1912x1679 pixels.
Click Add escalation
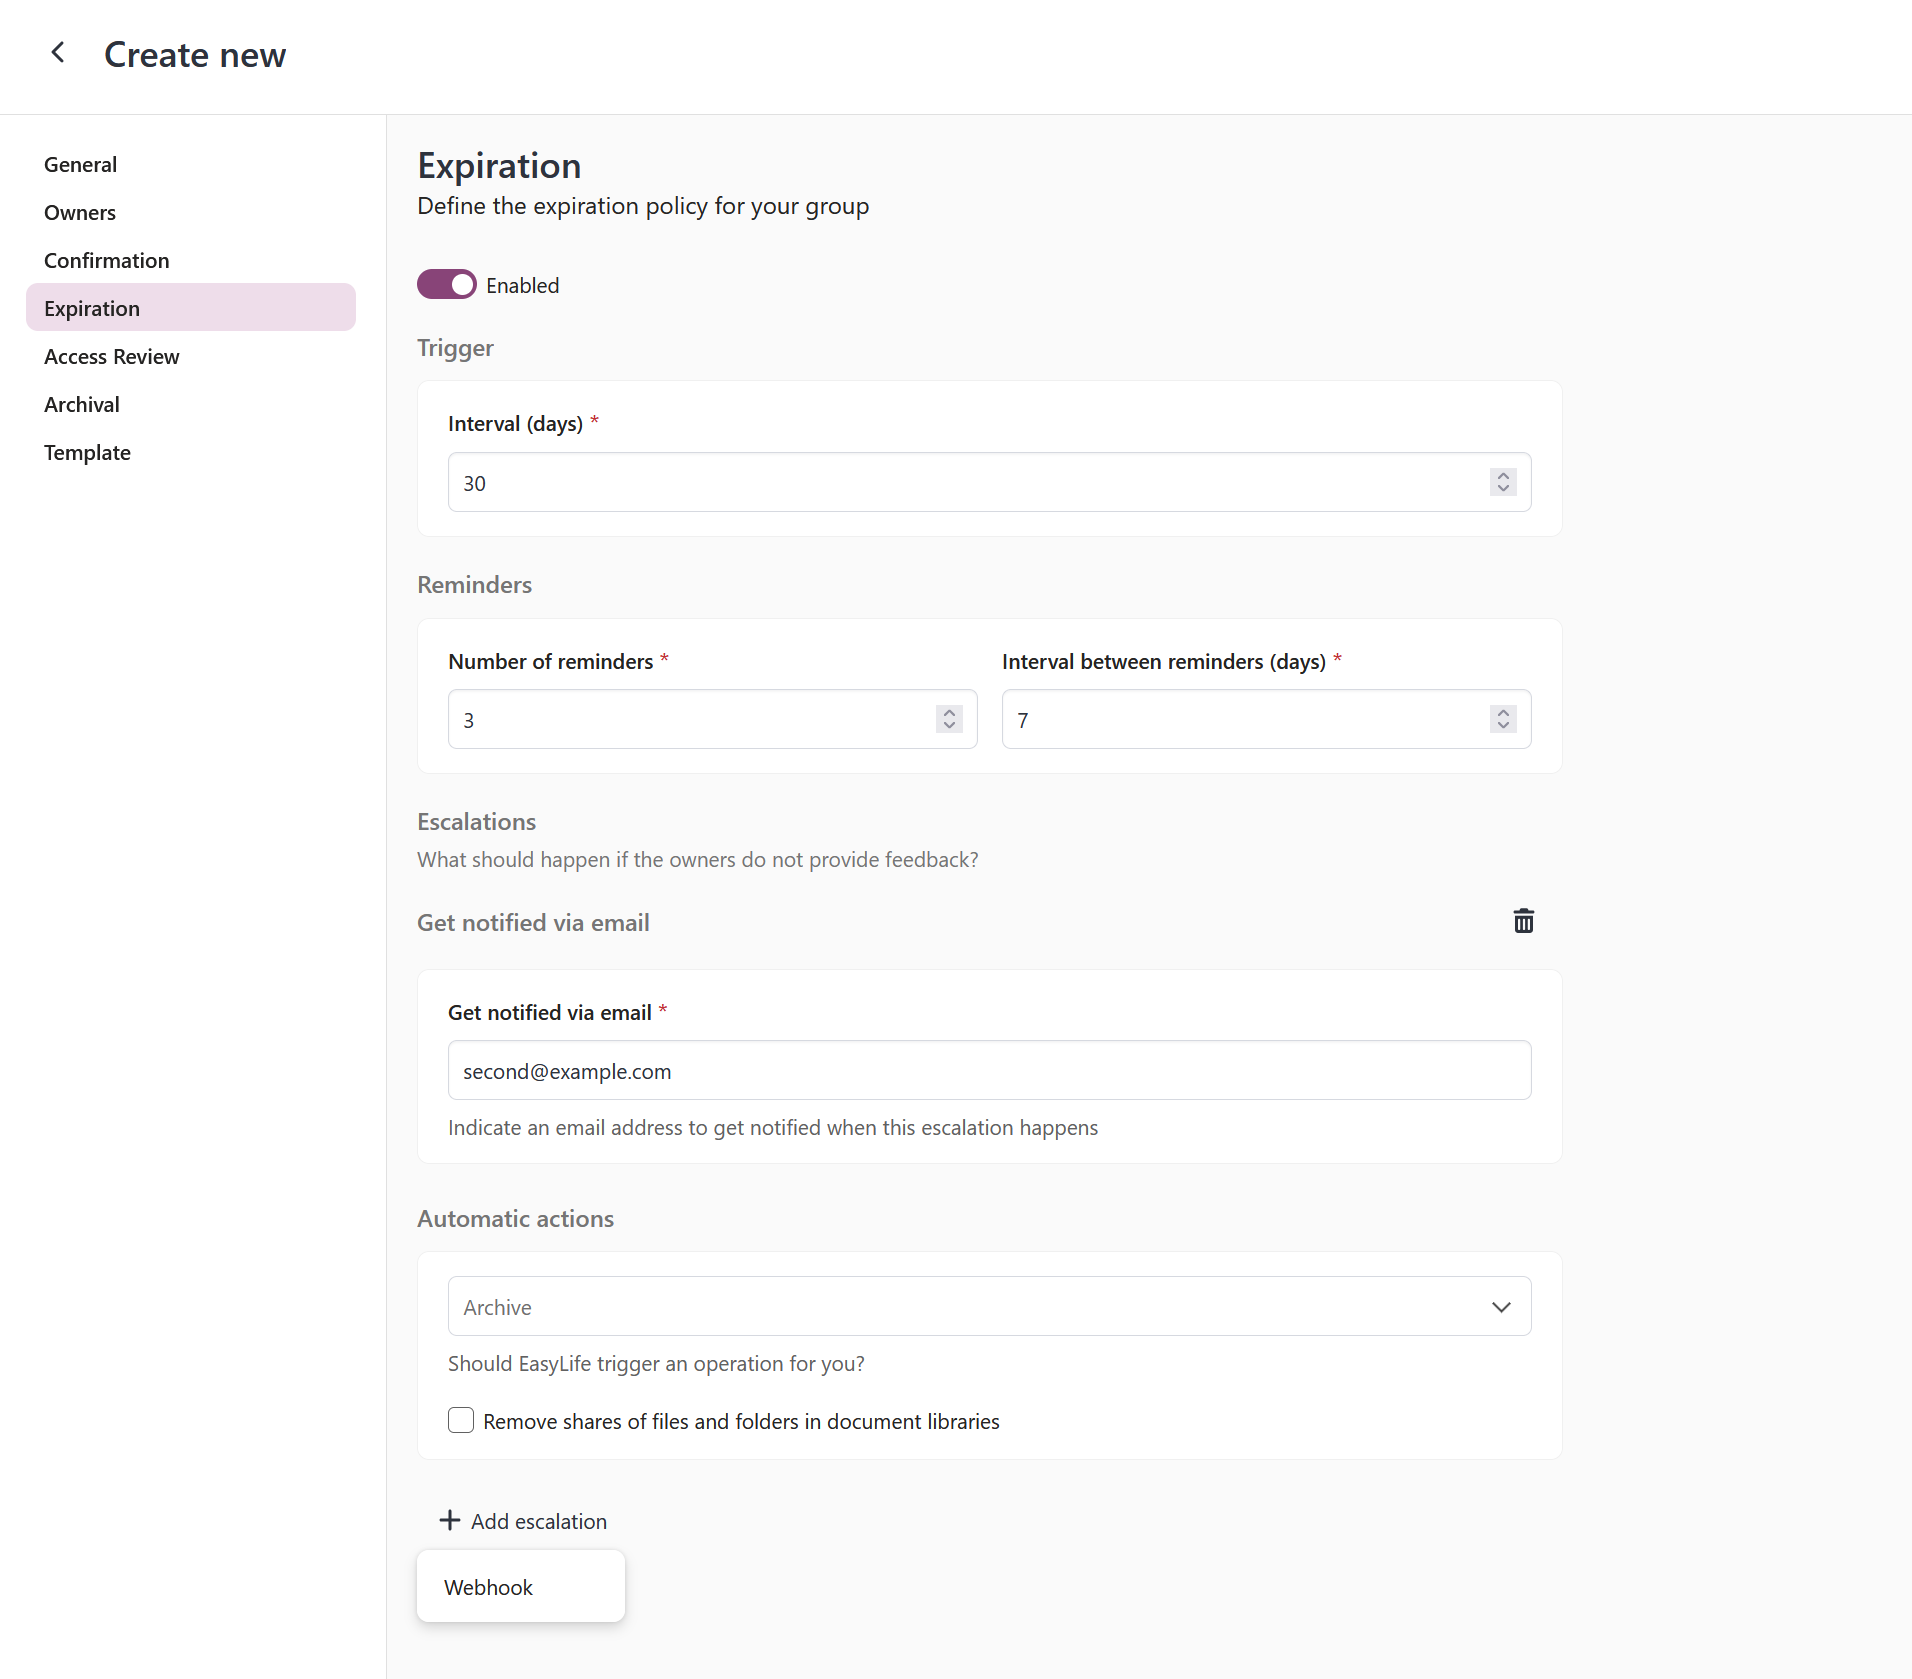click(x=538, y=1520)
